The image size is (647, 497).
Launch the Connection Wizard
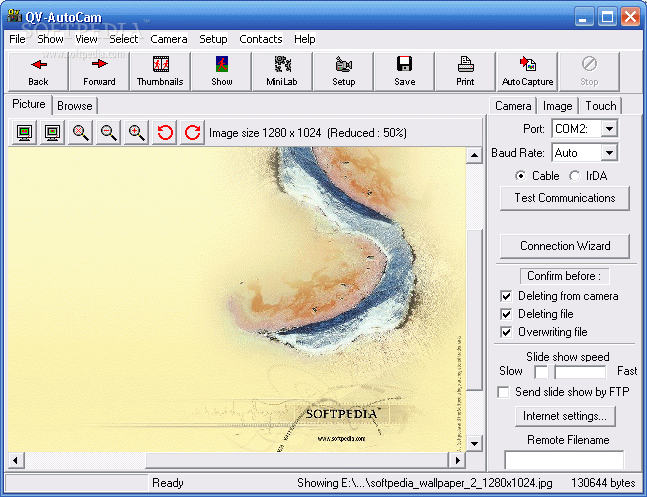(x=564, y=246)
